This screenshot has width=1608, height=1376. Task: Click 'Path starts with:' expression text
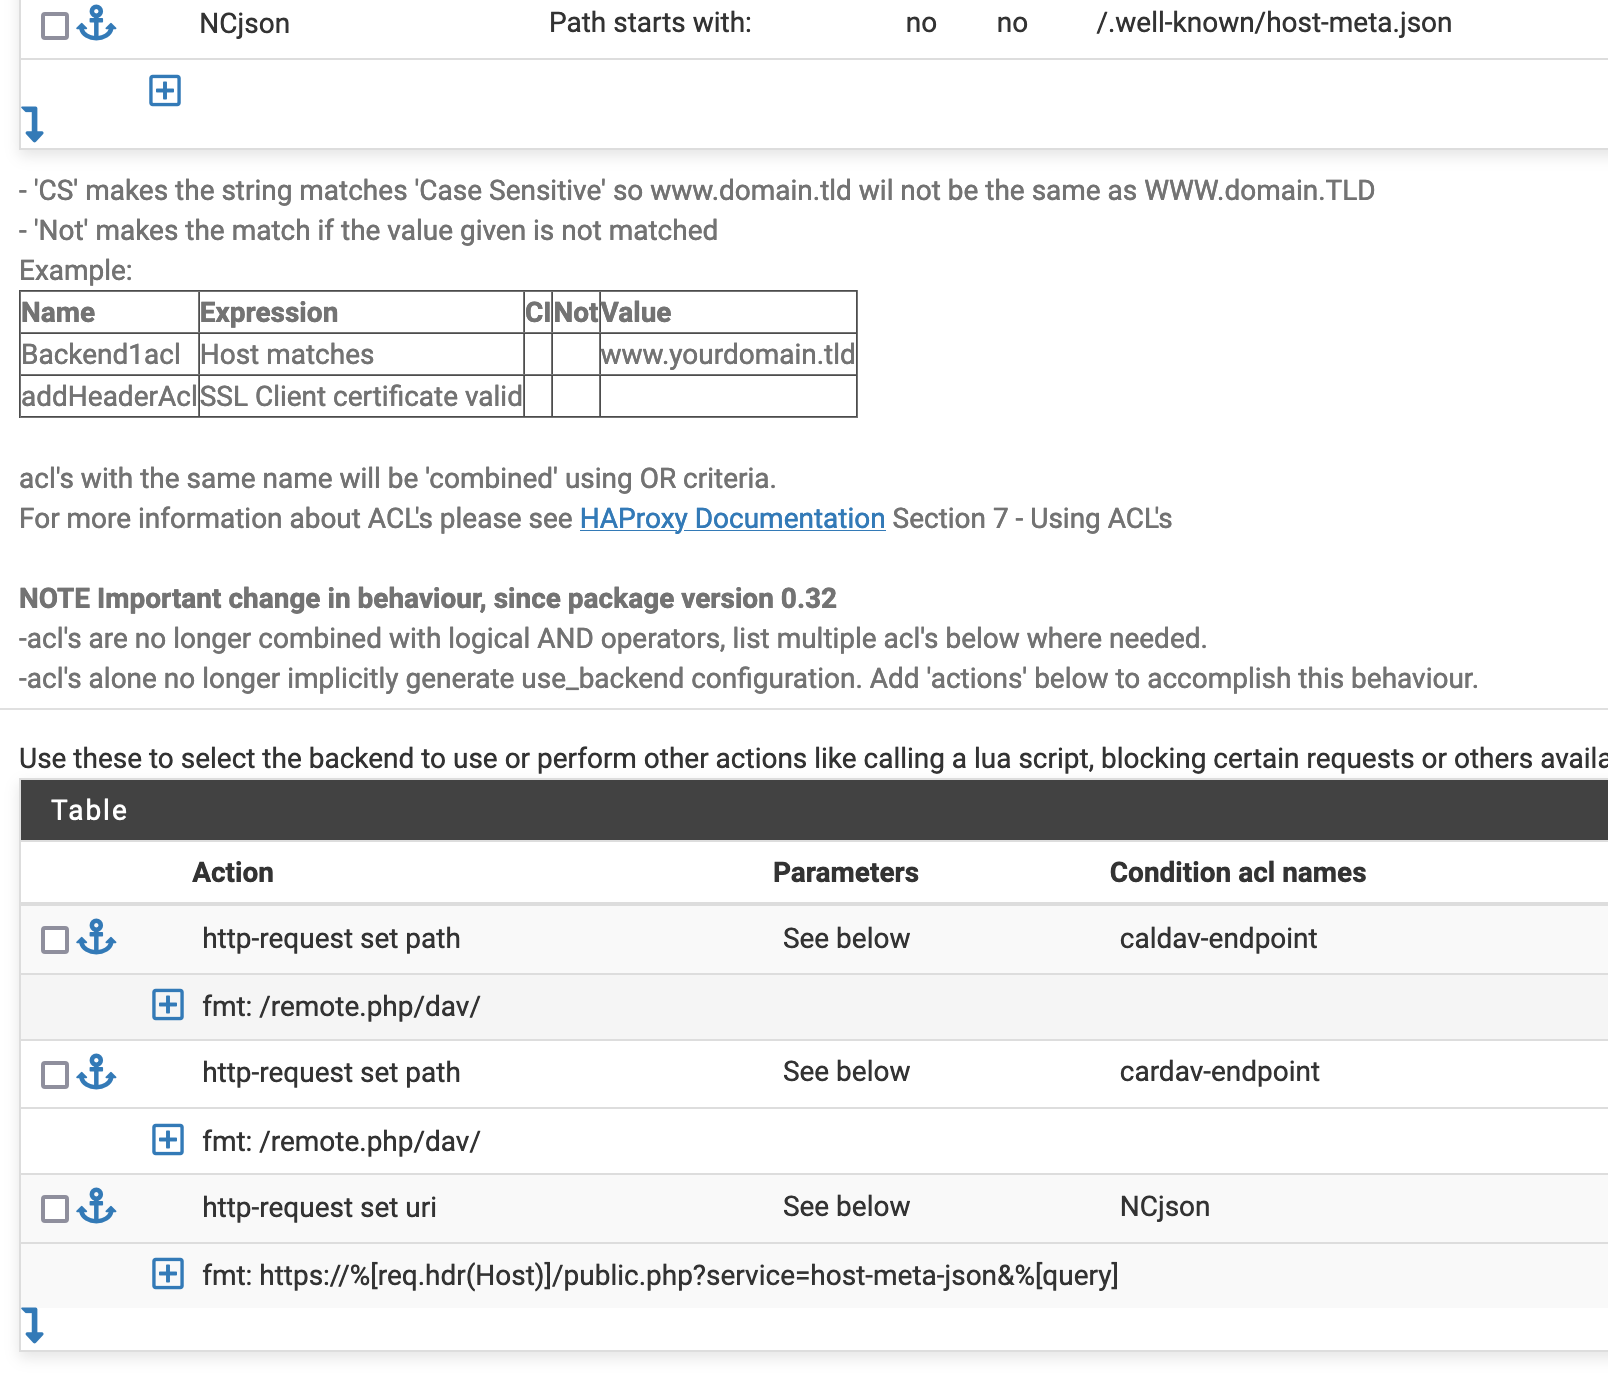(x=650, y=23)
